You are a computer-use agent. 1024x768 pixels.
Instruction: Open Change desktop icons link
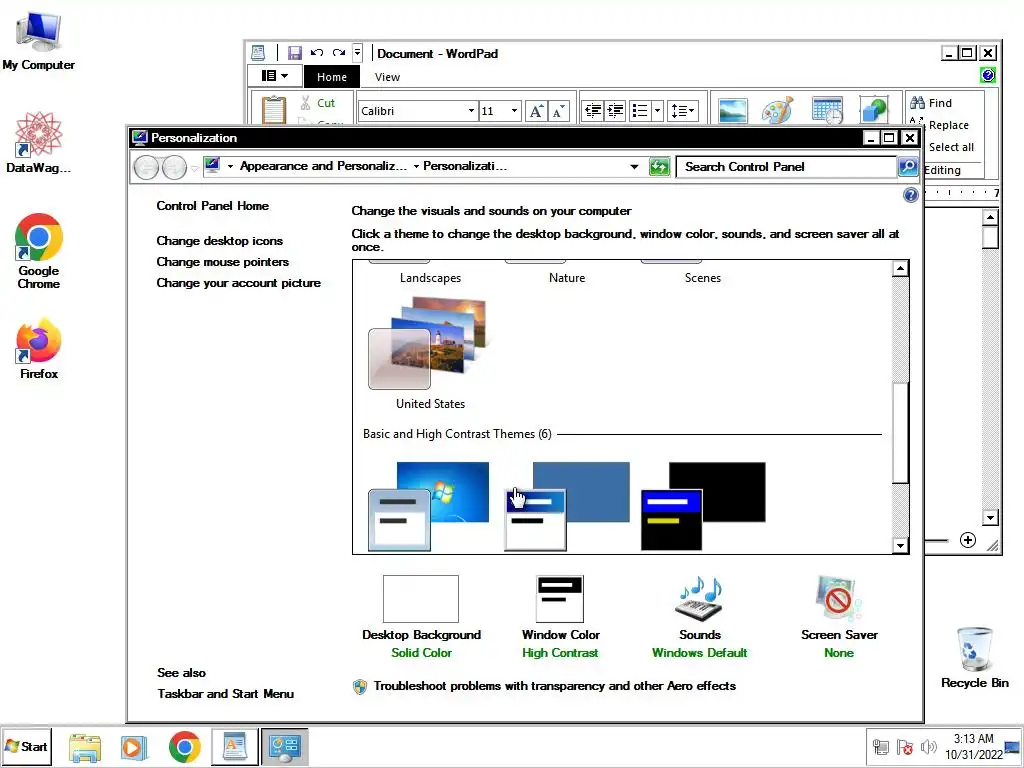(x=219, y=241)
